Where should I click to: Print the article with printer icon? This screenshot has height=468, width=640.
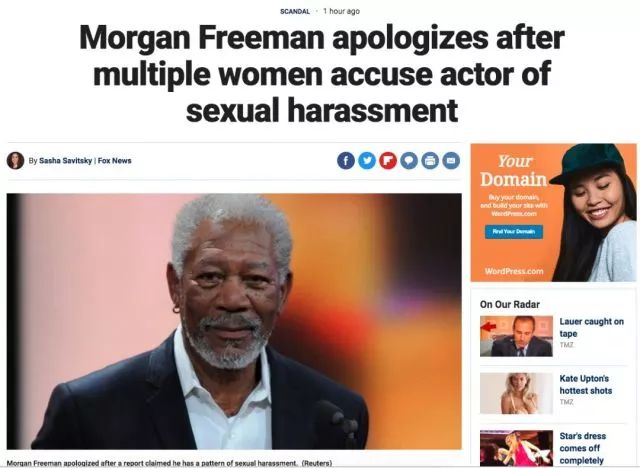tap(430, 161)
